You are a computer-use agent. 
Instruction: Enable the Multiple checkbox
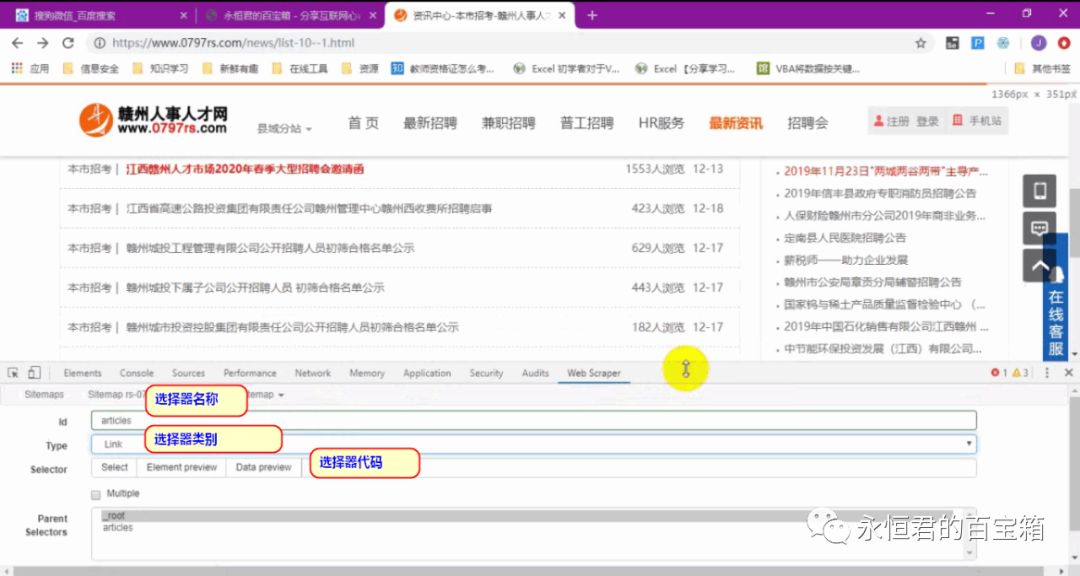pyautogui.click(x=96, y=494)
